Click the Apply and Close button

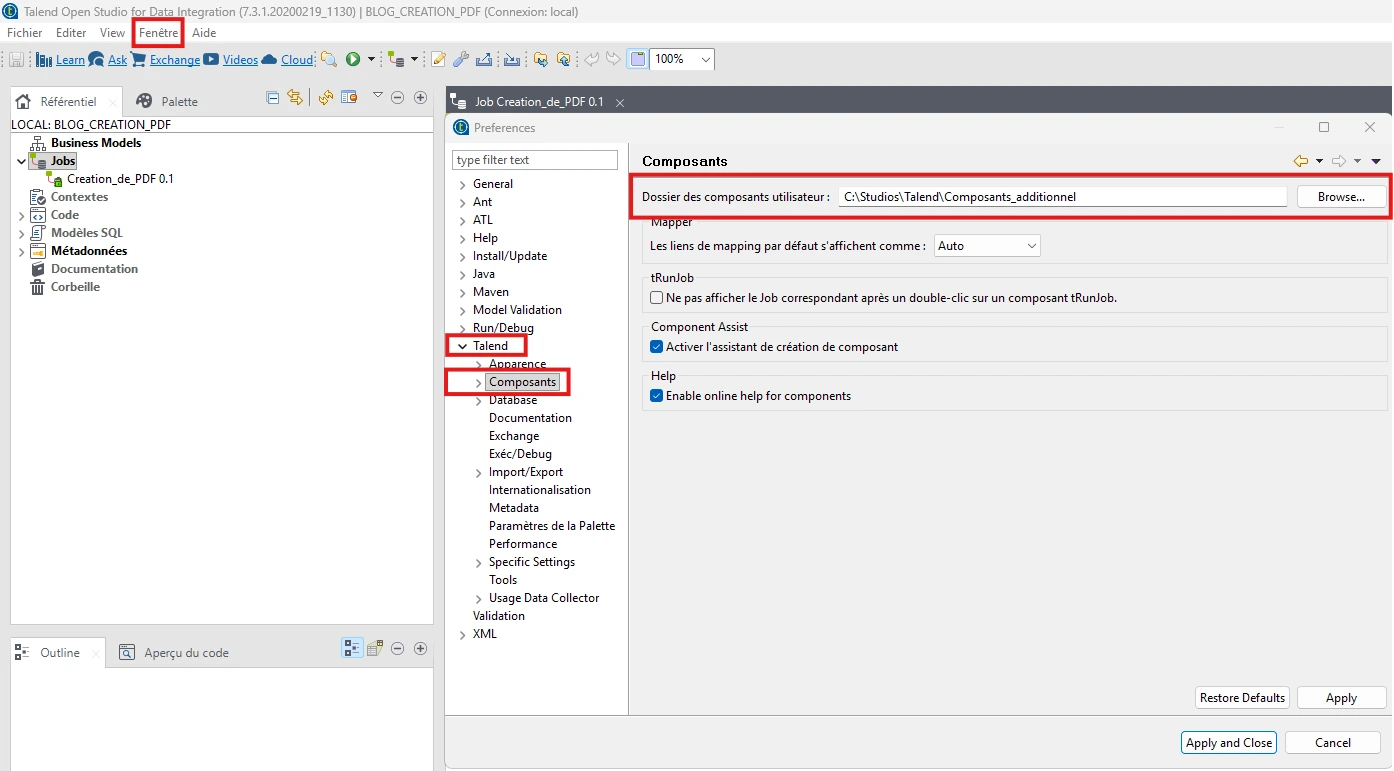point(1228,742)
